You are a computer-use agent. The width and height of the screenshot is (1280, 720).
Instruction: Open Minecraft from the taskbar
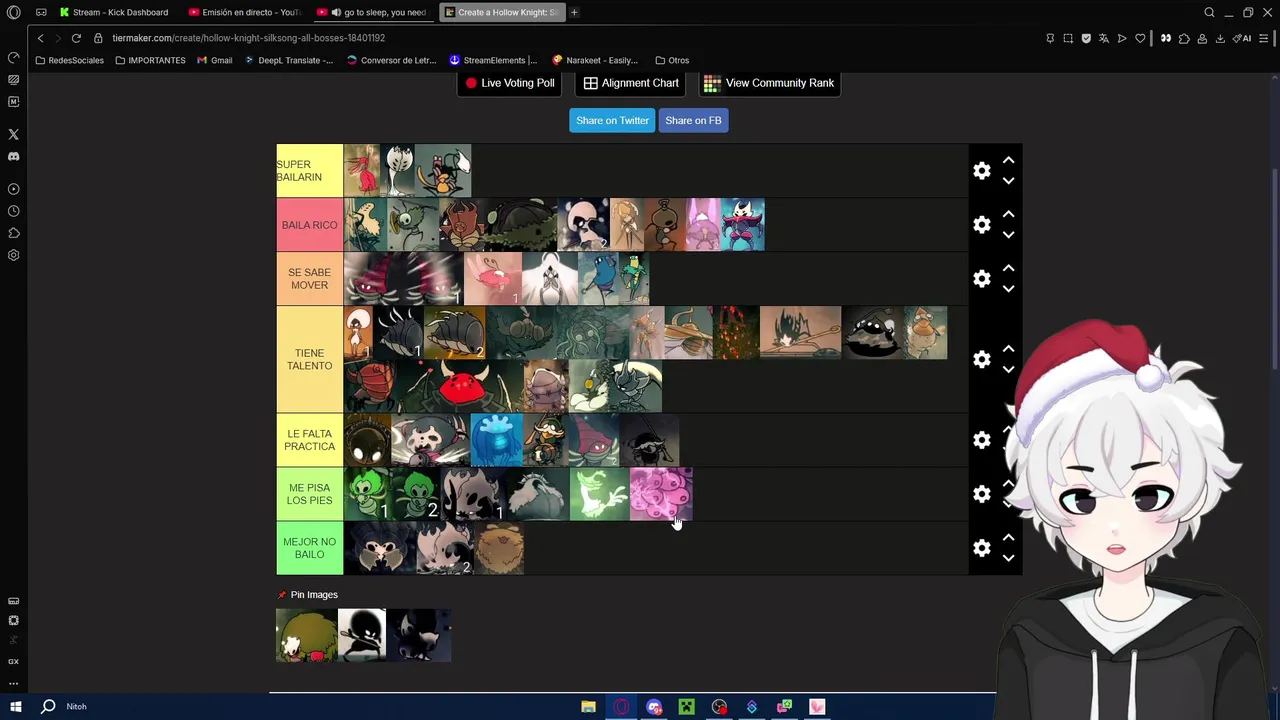coord(686,707)
